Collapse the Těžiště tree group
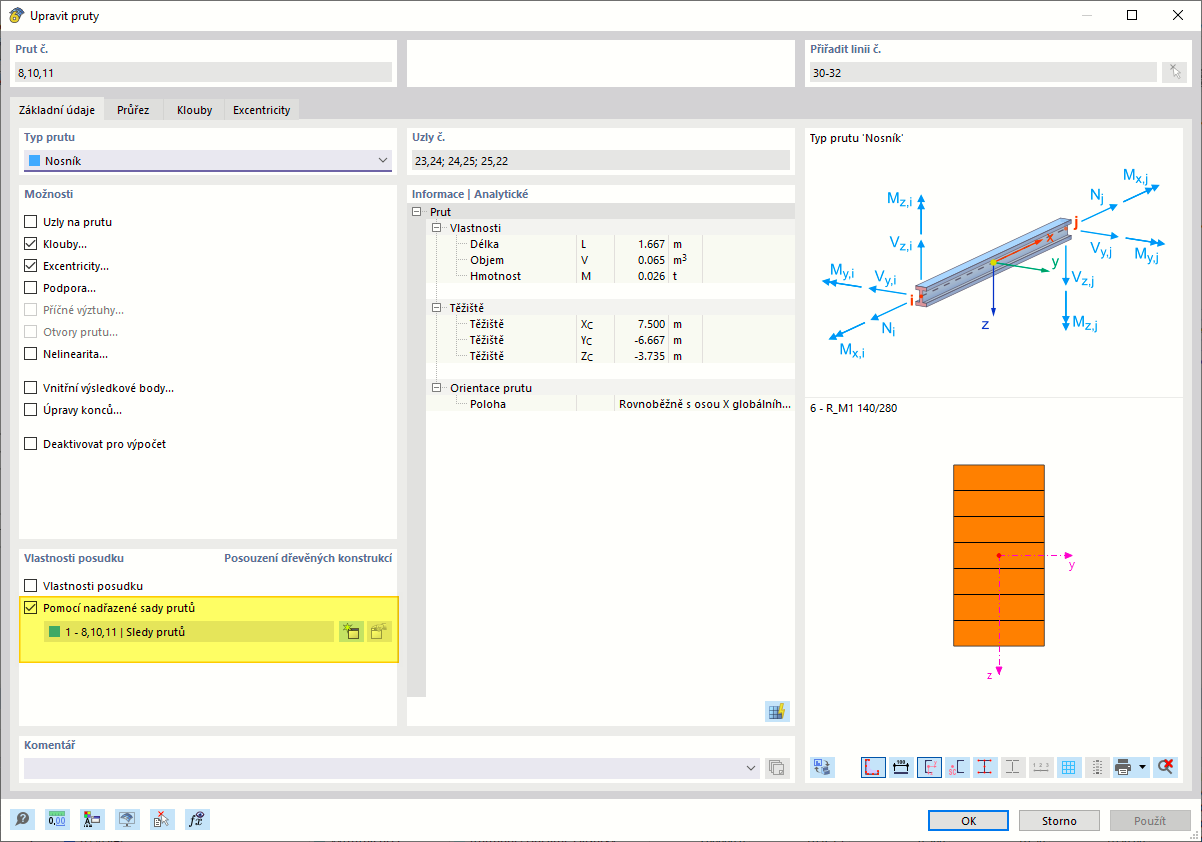 436,308
